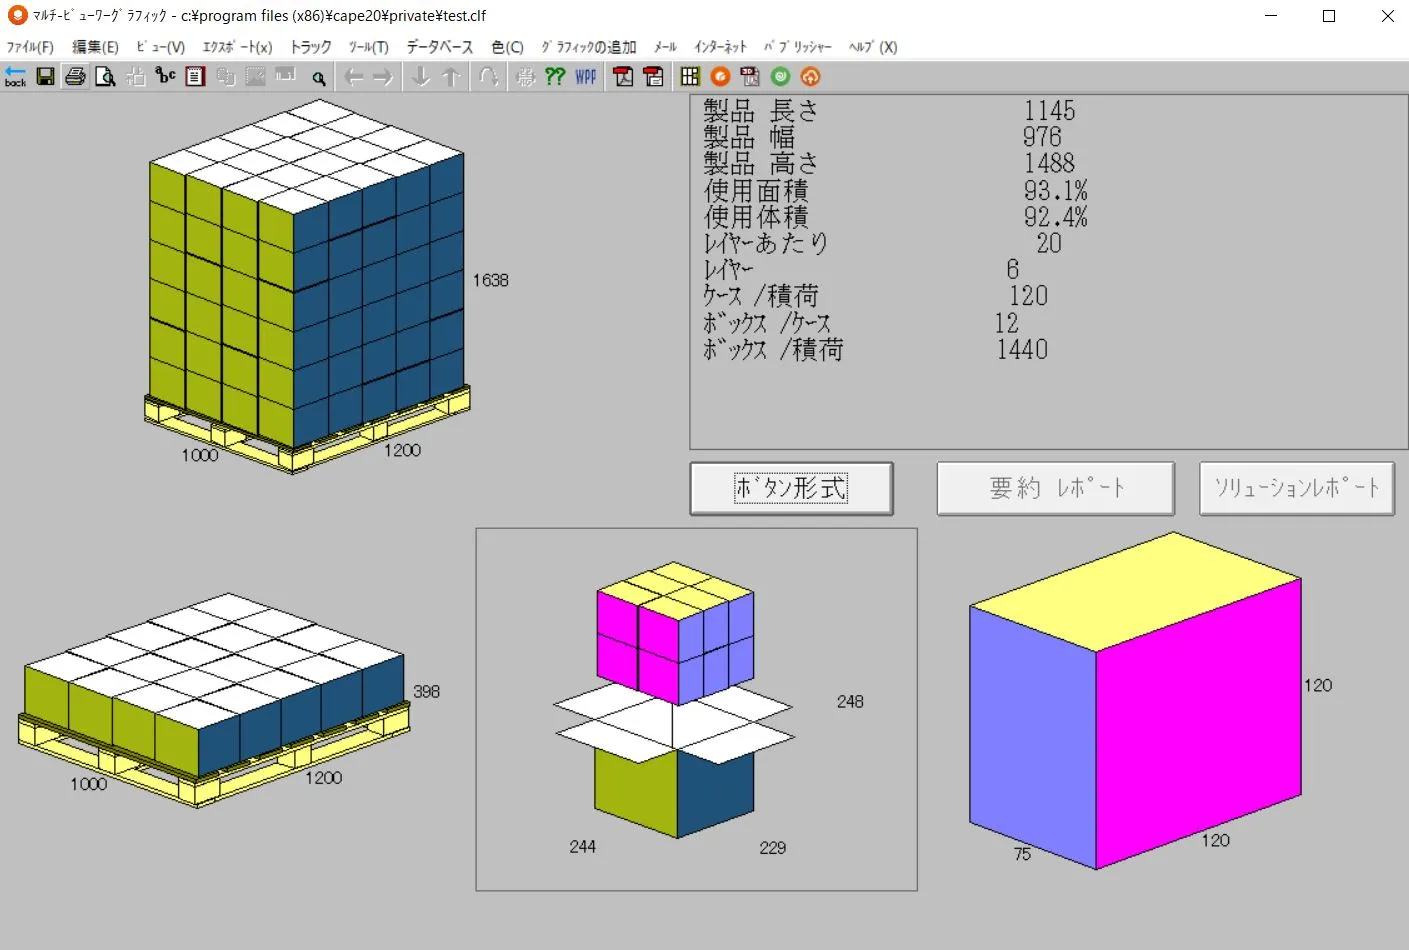Screen dimensions: 1409x950
Task: Open the ソリューションレポート report
Action: click(1296, 488)
